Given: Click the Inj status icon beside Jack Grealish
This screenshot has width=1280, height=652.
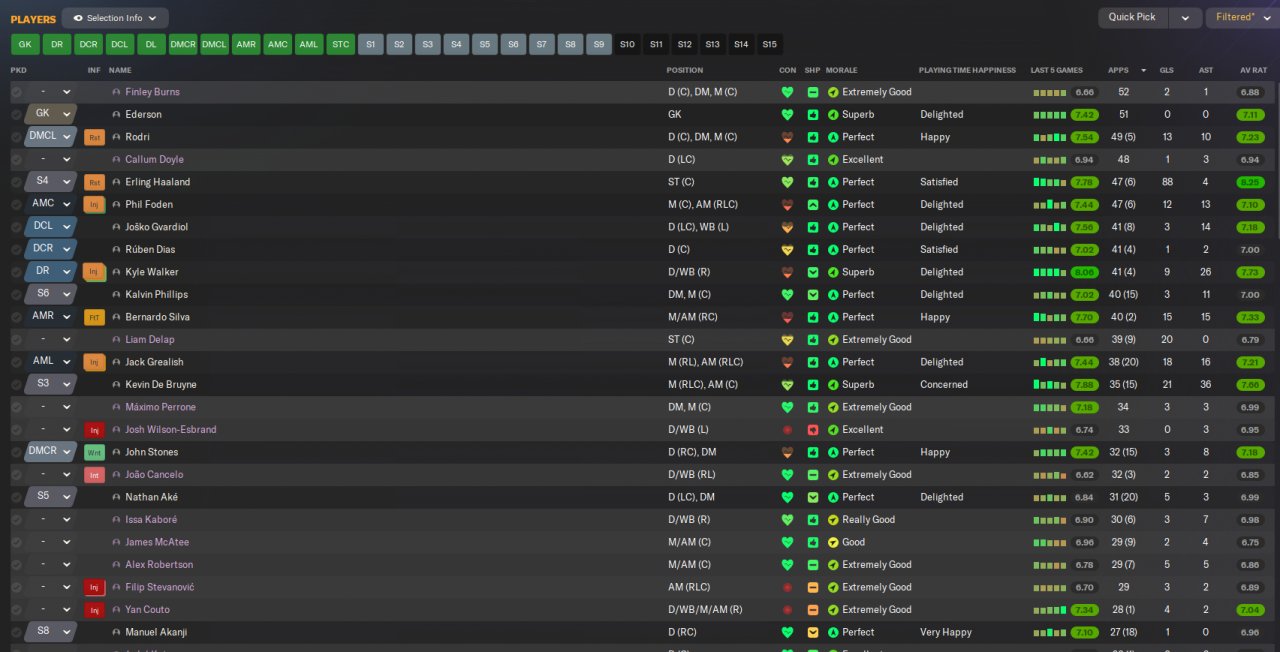Looking at the screenshot, I should (95, 362).
